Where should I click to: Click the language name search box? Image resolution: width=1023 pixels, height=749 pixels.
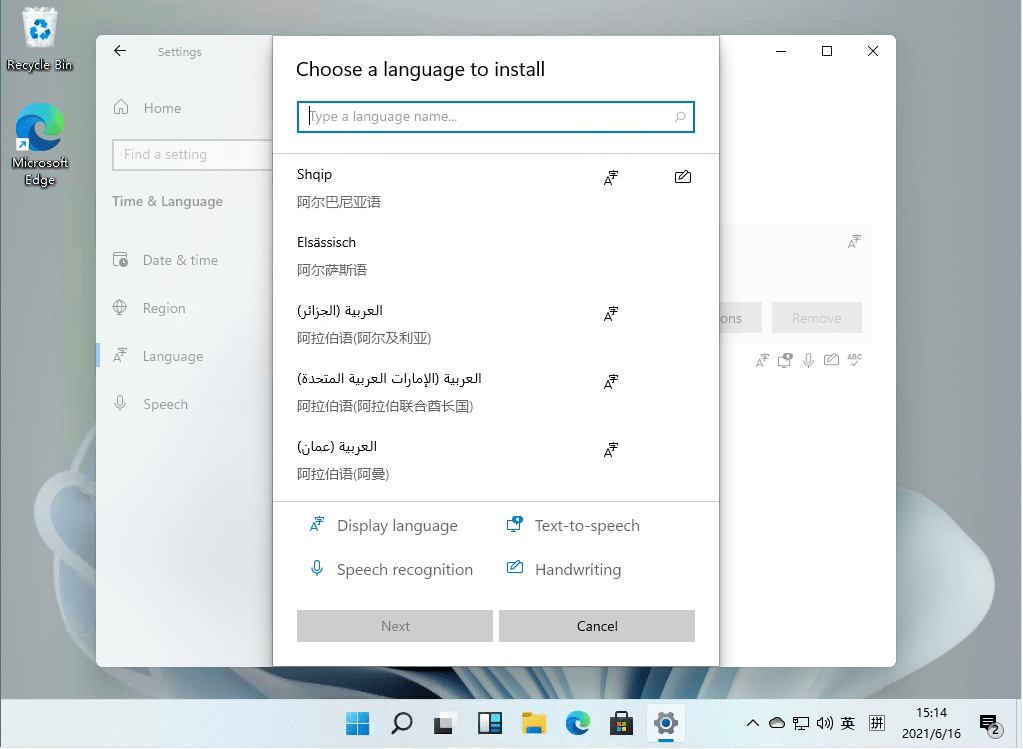[x=495, y=116]
